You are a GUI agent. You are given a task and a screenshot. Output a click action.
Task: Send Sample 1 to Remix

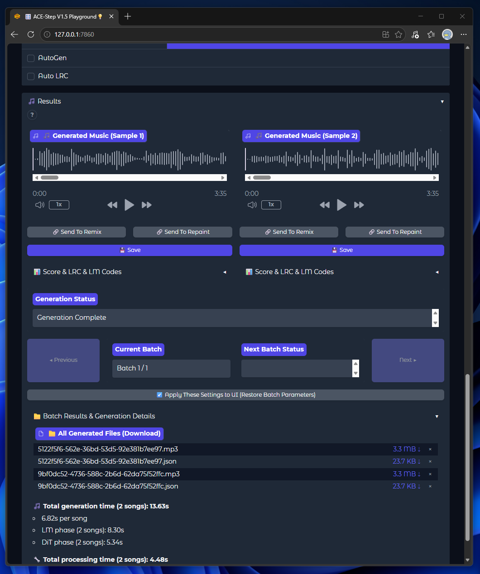coord(77,232)
